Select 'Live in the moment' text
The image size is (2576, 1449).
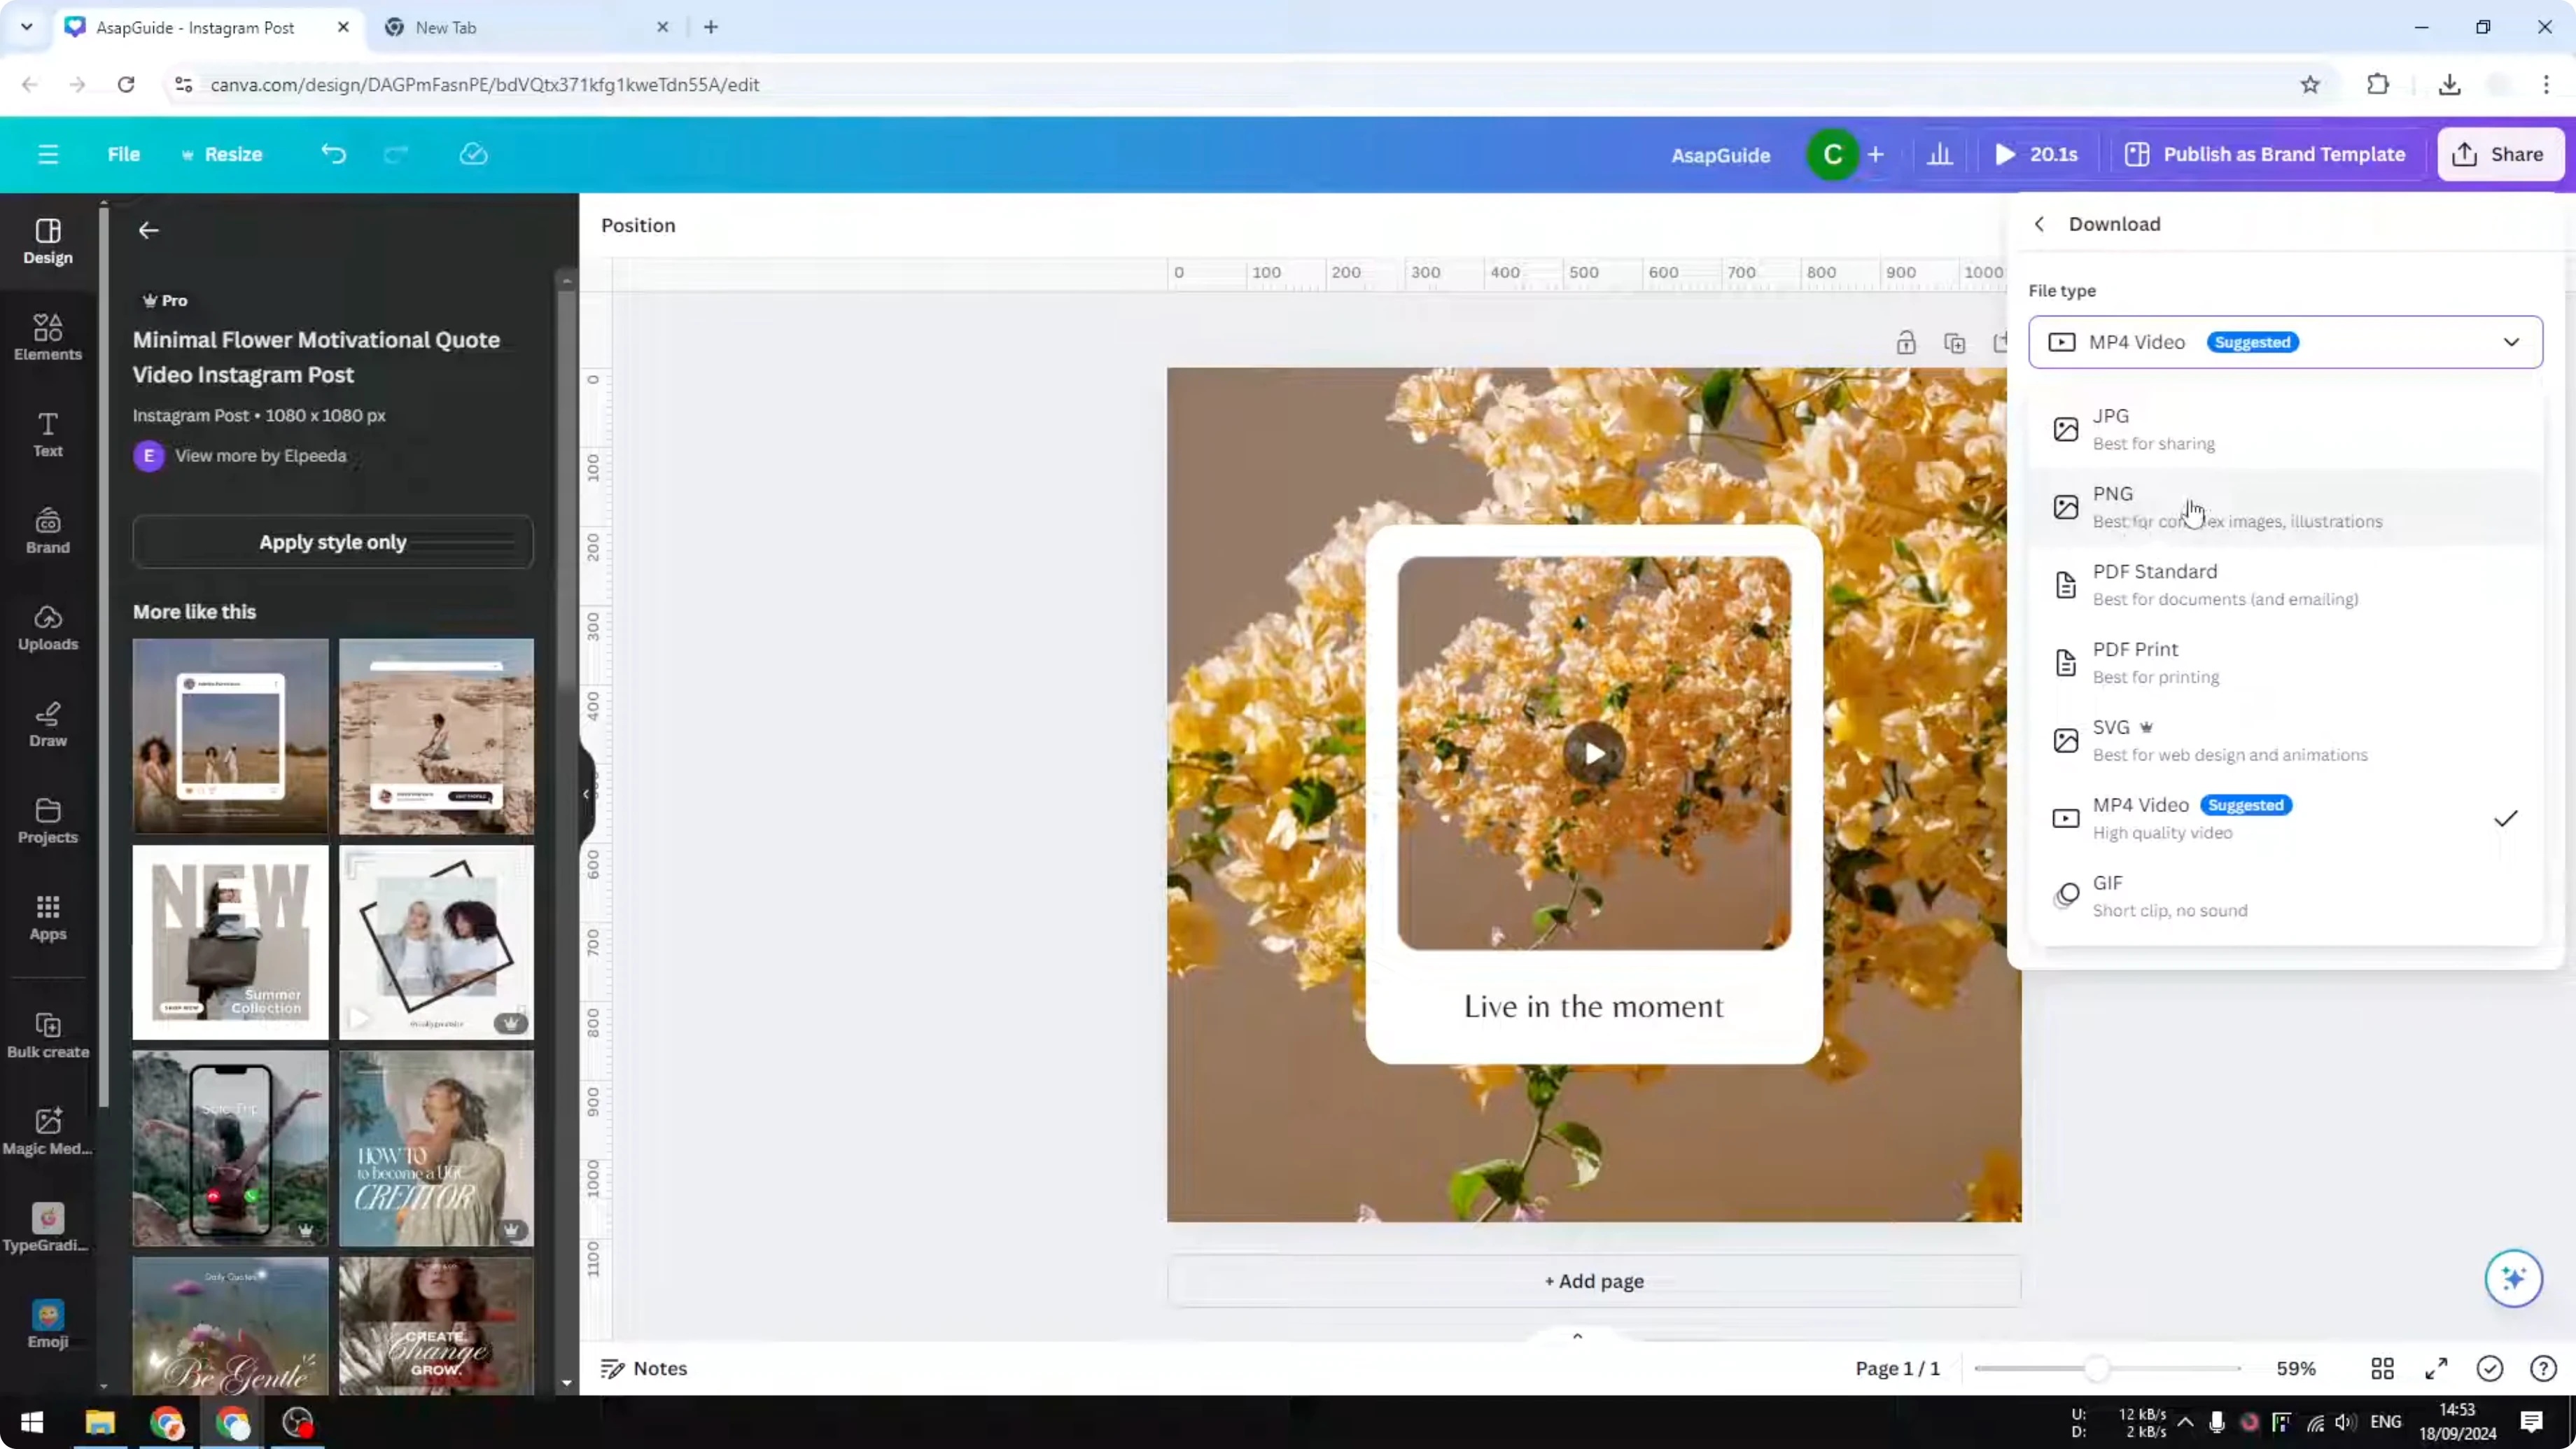click(1593, 1006)
